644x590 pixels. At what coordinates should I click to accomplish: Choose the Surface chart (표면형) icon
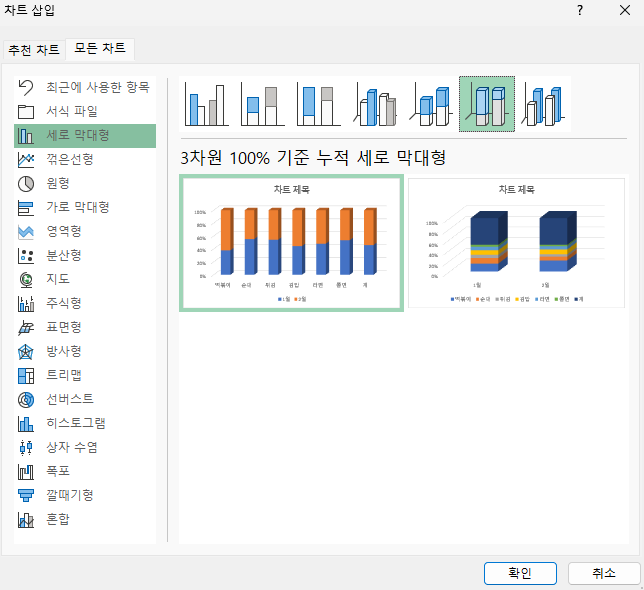click(x=26, y=328)
